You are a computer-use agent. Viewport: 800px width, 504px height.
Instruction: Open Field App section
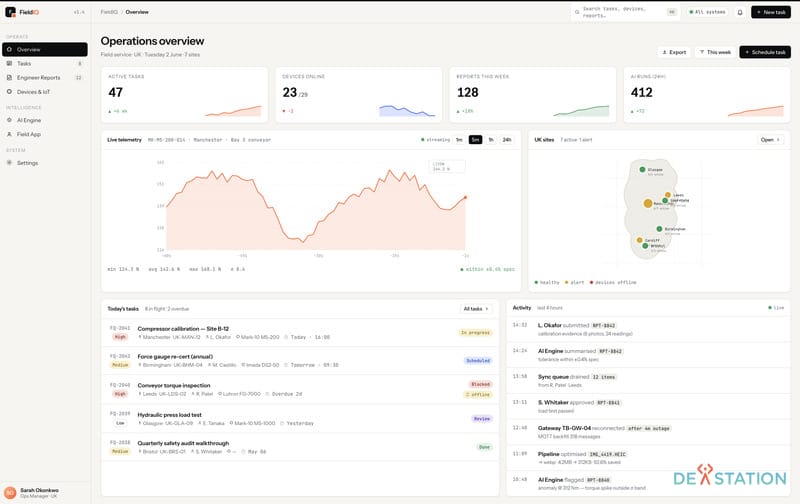[45, 134]
